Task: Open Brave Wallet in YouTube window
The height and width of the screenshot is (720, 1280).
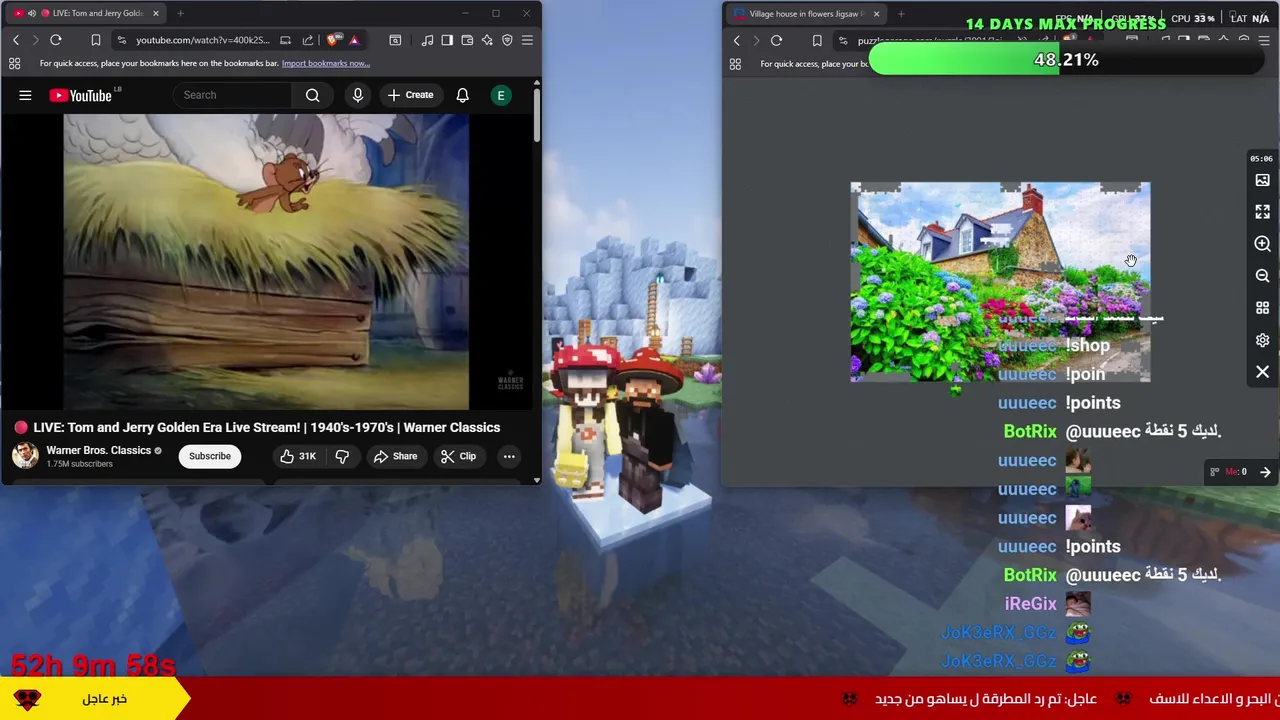Action: pyautogui.click(x=467, y=40)
